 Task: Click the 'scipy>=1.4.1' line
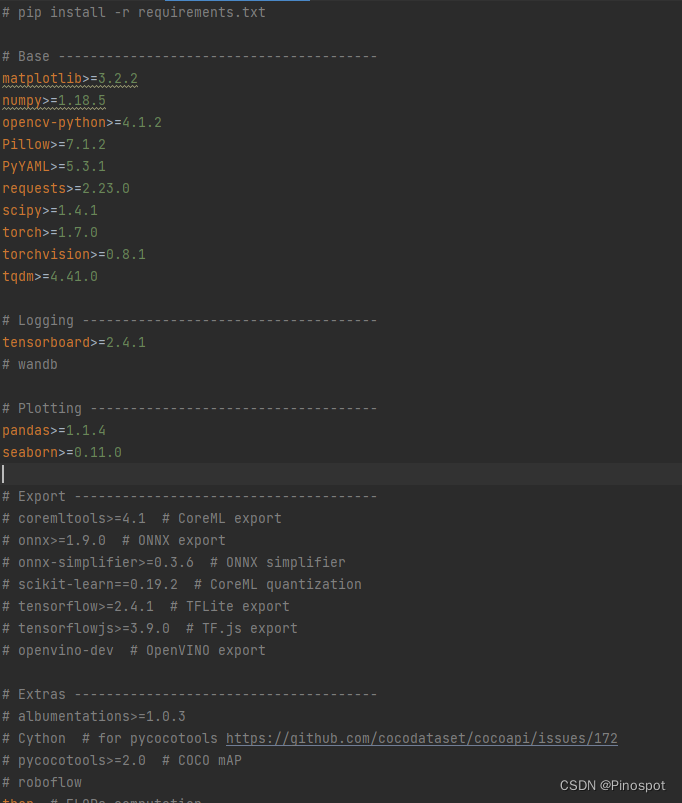50,210
